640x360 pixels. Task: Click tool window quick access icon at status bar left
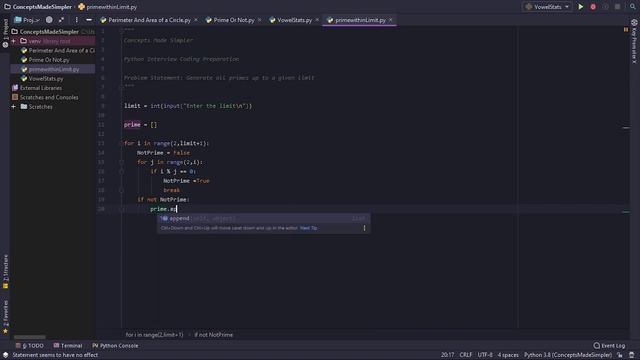tap(5, 355)
